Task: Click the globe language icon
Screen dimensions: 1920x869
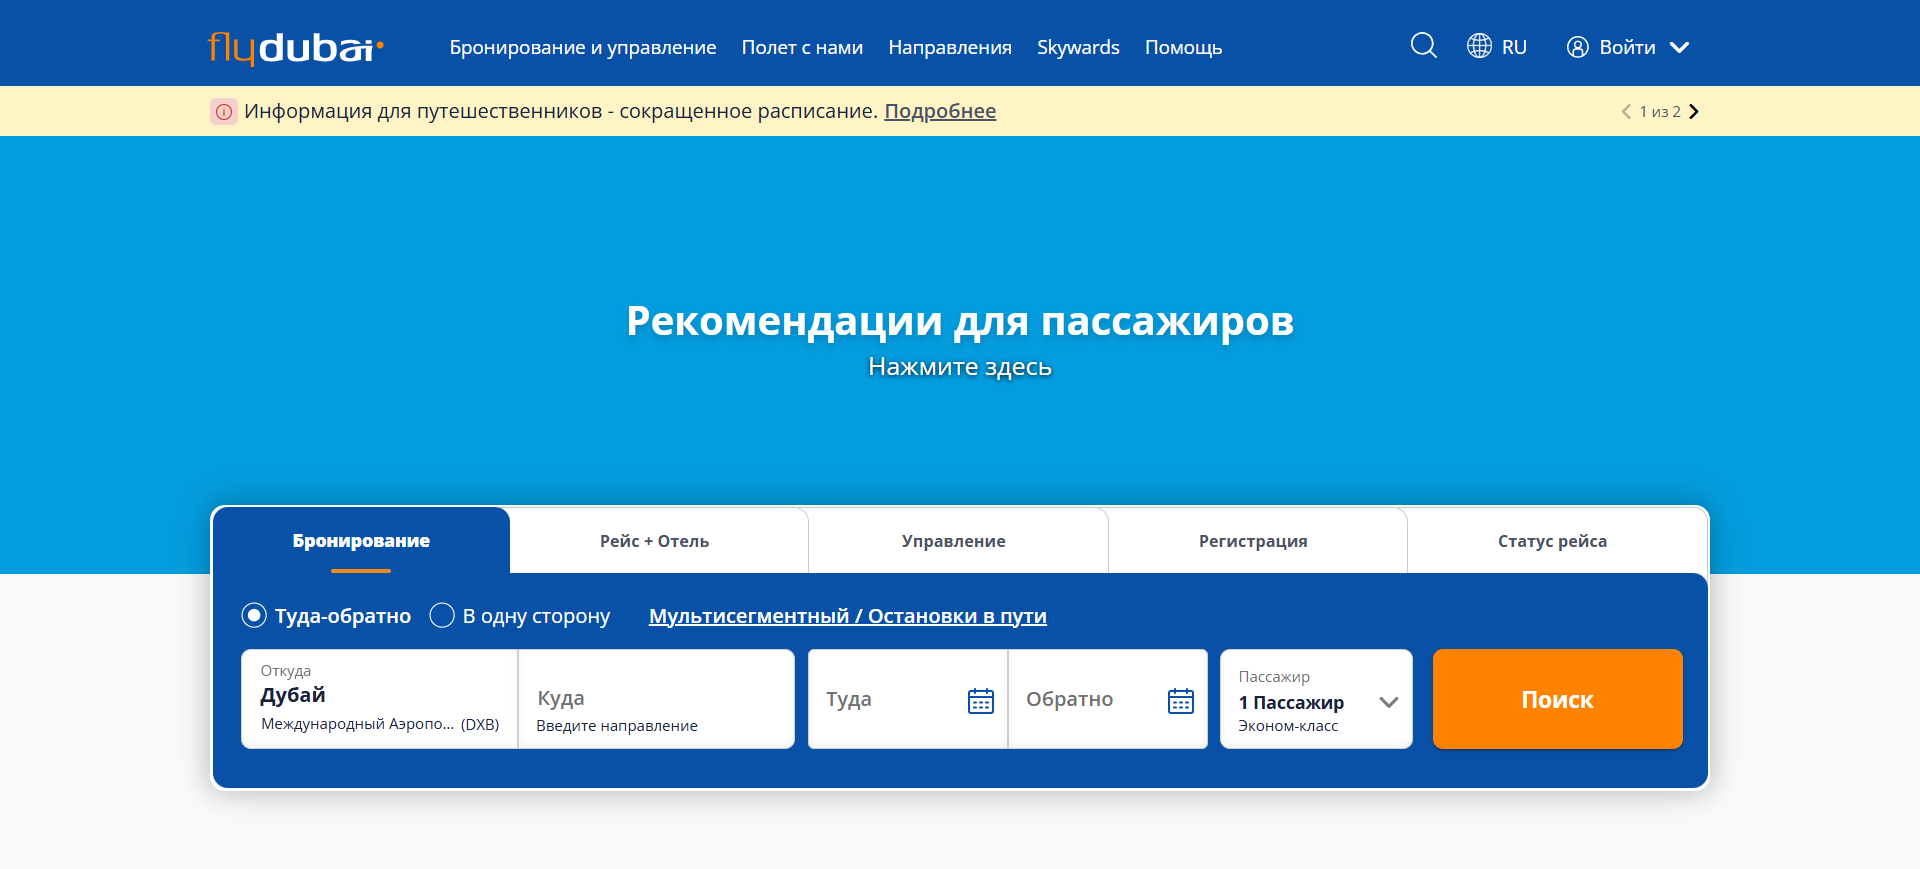Action: pyautogui.click(x=1479, y=46)
